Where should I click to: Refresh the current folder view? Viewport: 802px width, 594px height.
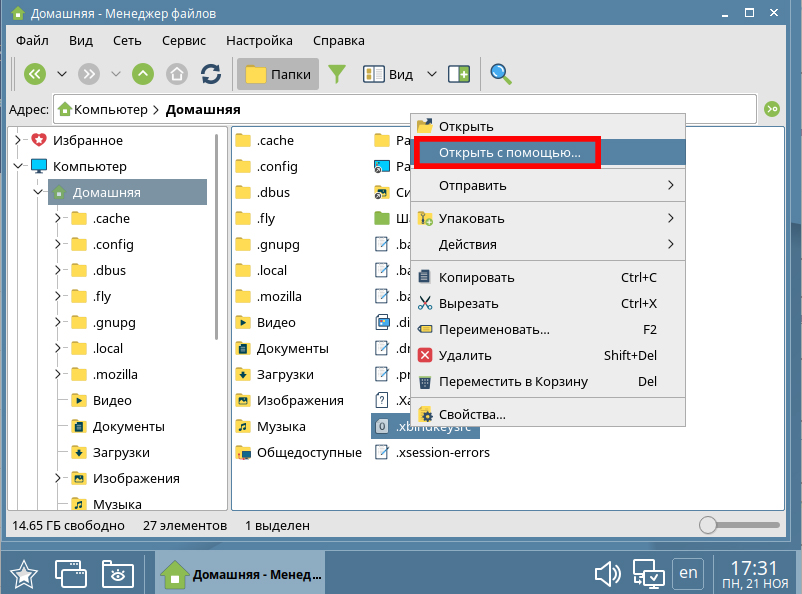click(x=211, y=74)
